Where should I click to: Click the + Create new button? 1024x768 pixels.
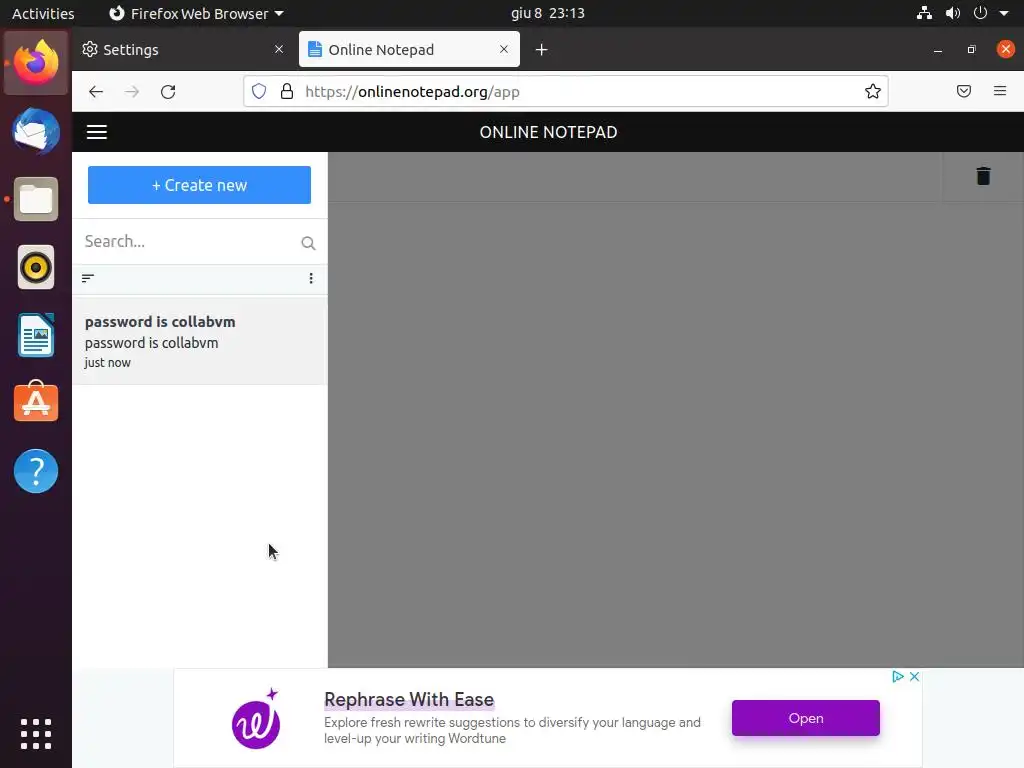tap(199, 185)
